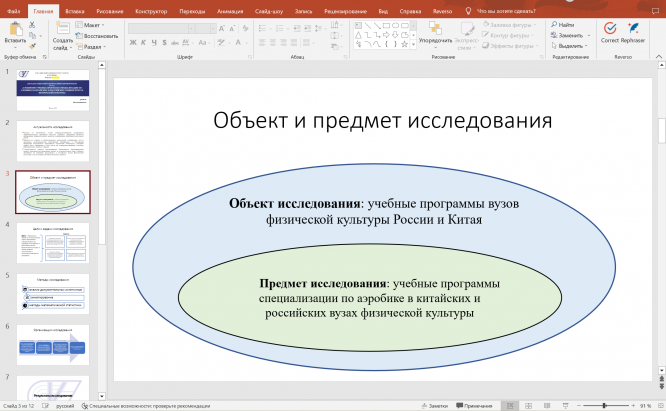Switch to the Вставка tab
This screenshot has width=666, height=411.
tap(73, 10)
